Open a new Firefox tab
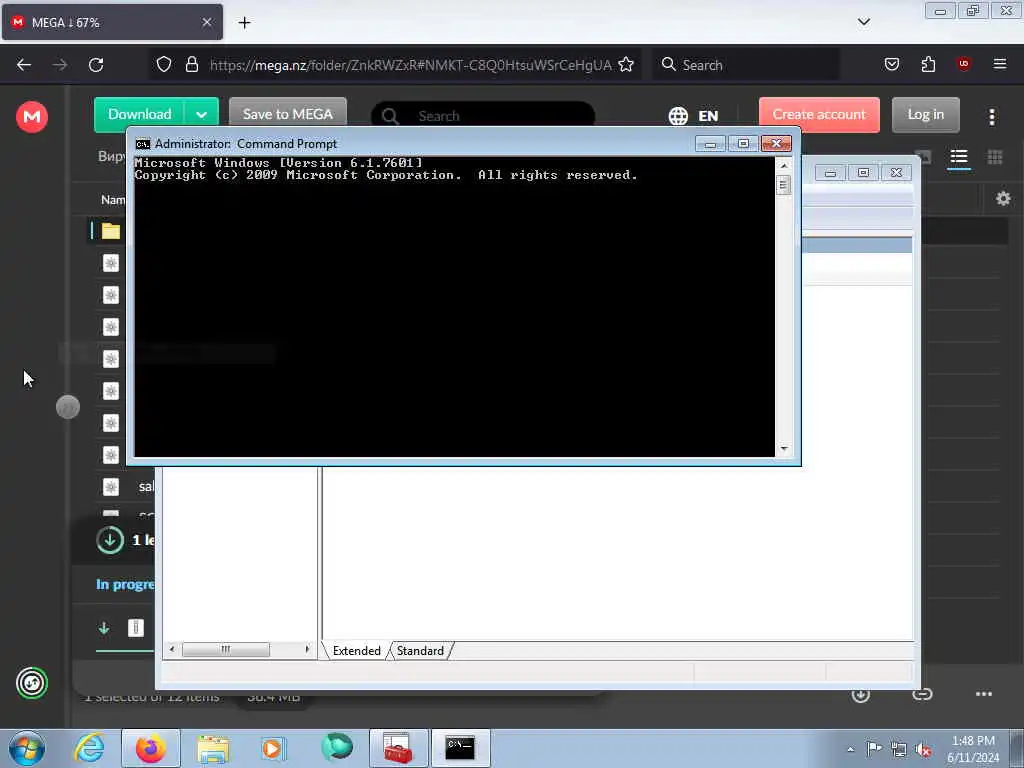Viewport: 1024px width, 768px height. 244,23
